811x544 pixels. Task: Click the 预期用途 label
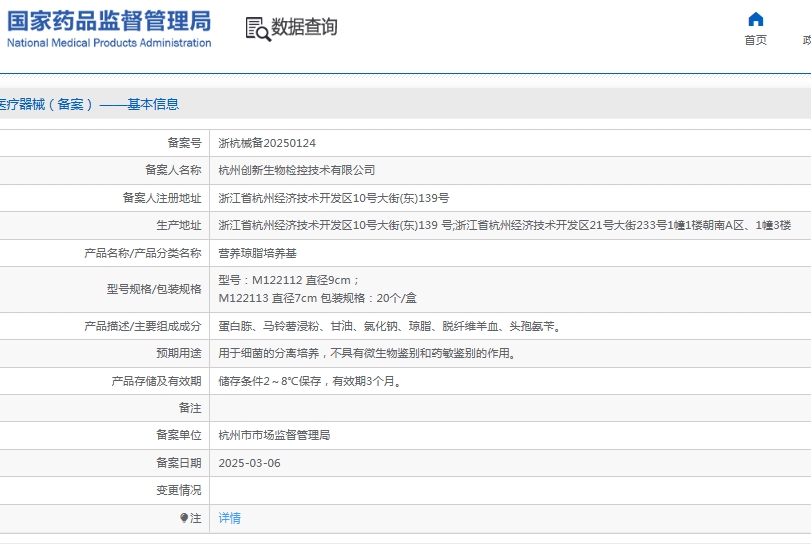(178, 353)
